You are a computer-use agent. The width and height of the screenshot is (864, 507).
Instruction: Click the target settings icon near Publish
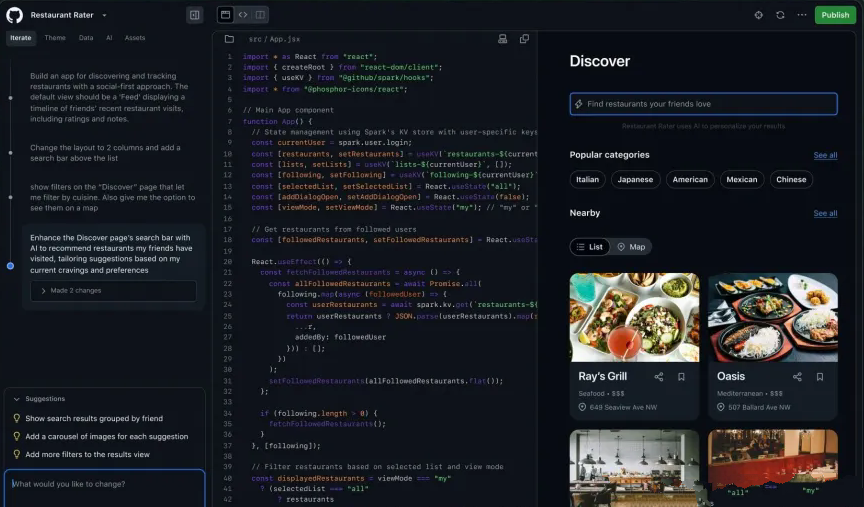[x=759, y=15]
